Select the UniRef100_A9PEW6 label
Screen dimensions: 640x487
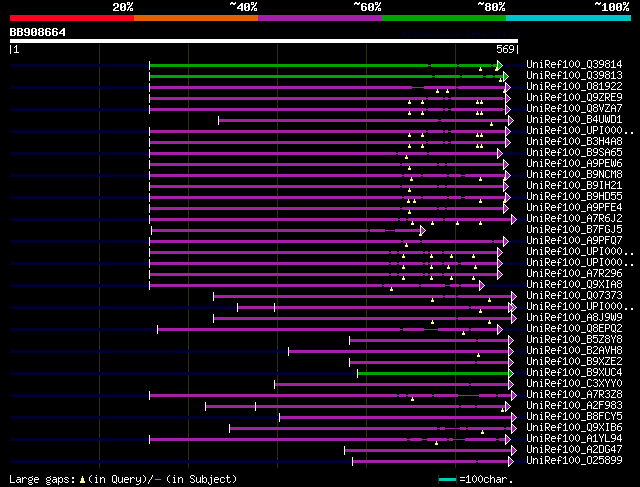point(574,163)
